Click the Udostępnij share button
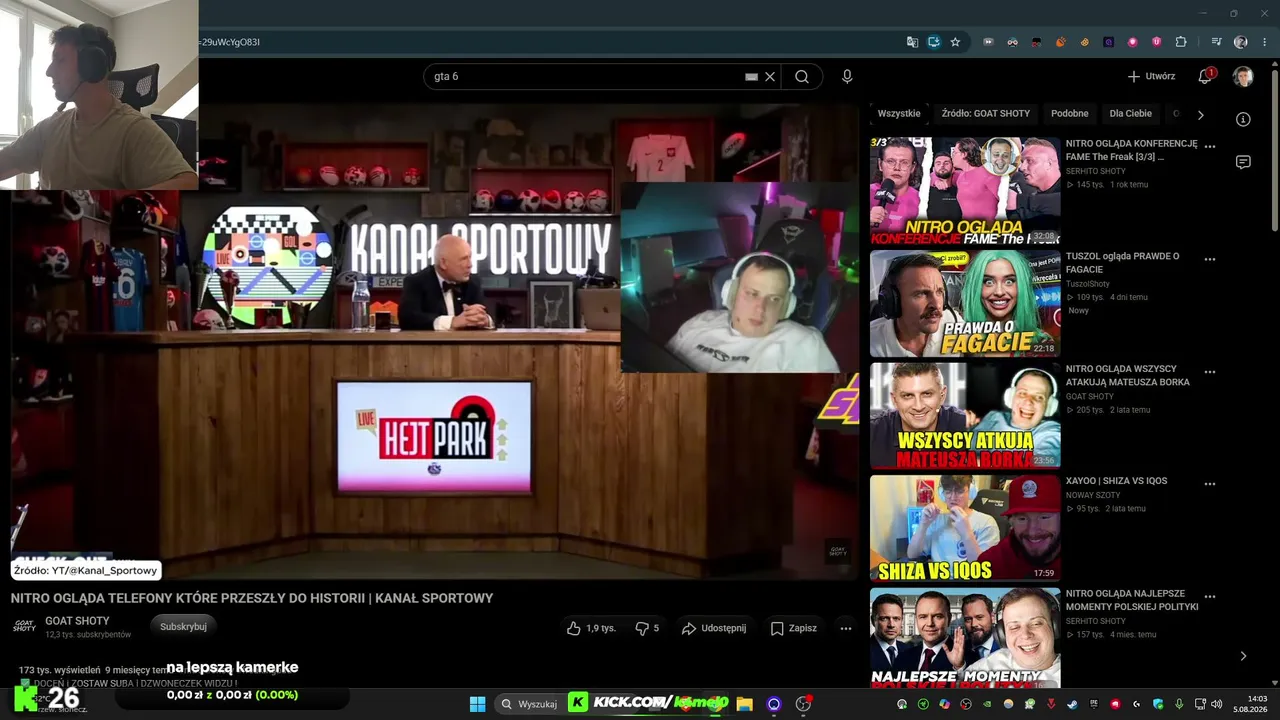Image resolution: width=1280 pixels, height=720 pixels. [x=714, y=628]
